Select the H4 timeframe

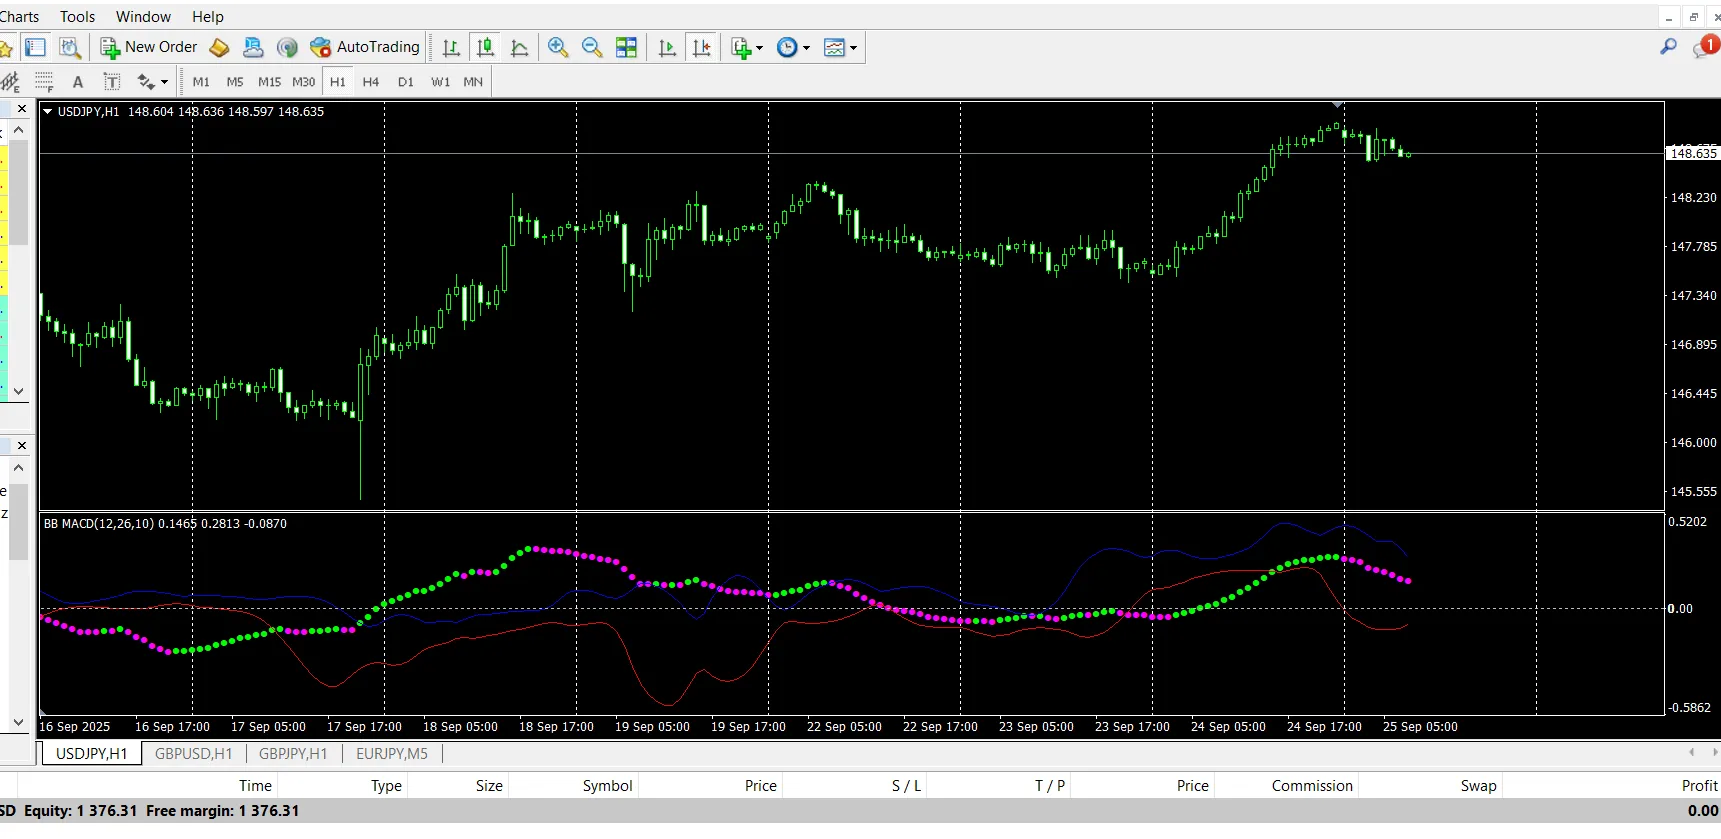coord(371,82)
